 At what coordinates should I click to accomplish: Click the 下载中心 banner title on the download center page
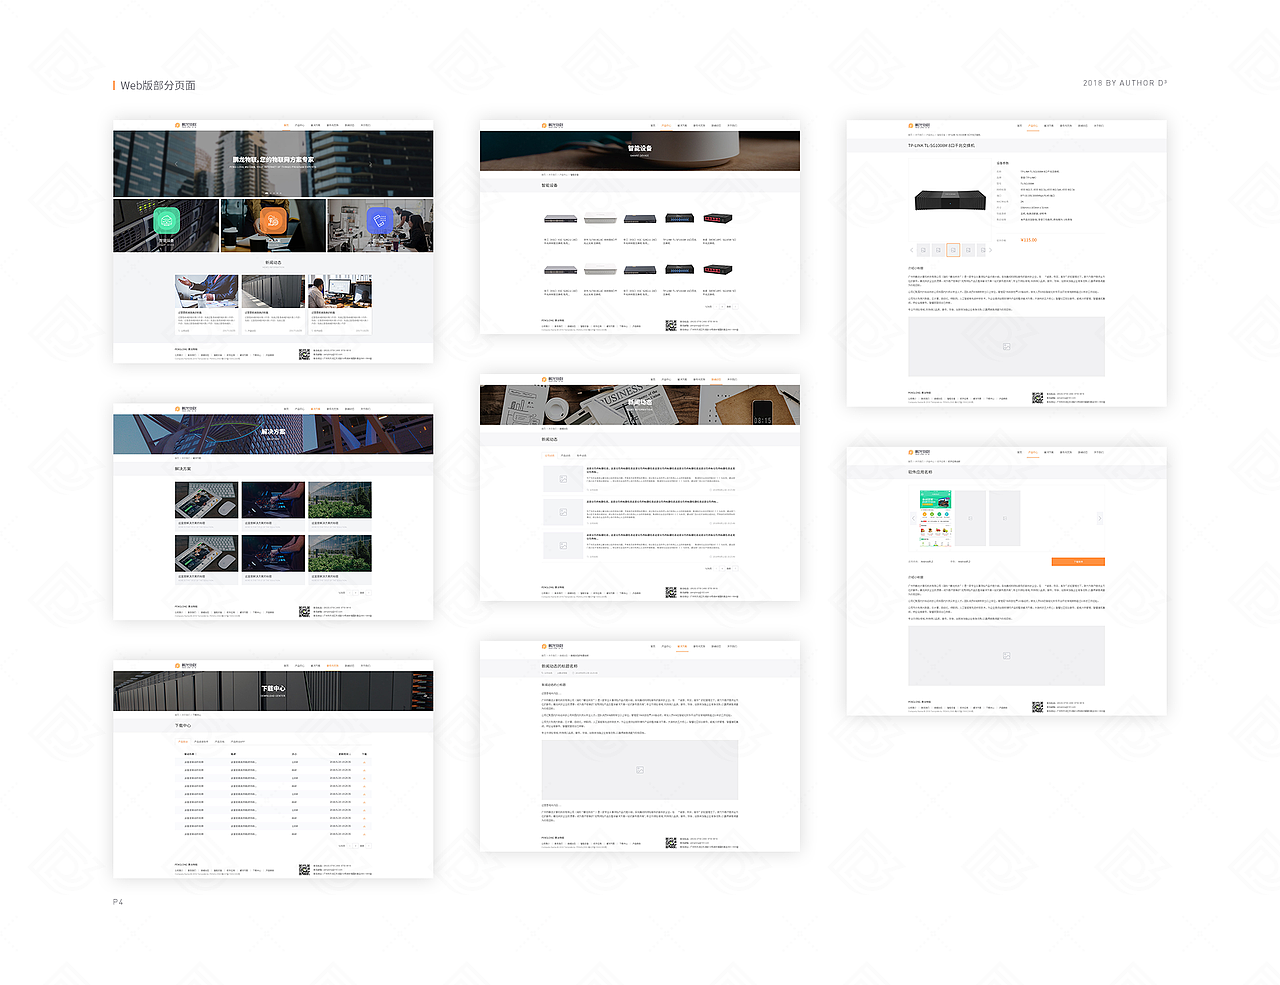point(273,688)
